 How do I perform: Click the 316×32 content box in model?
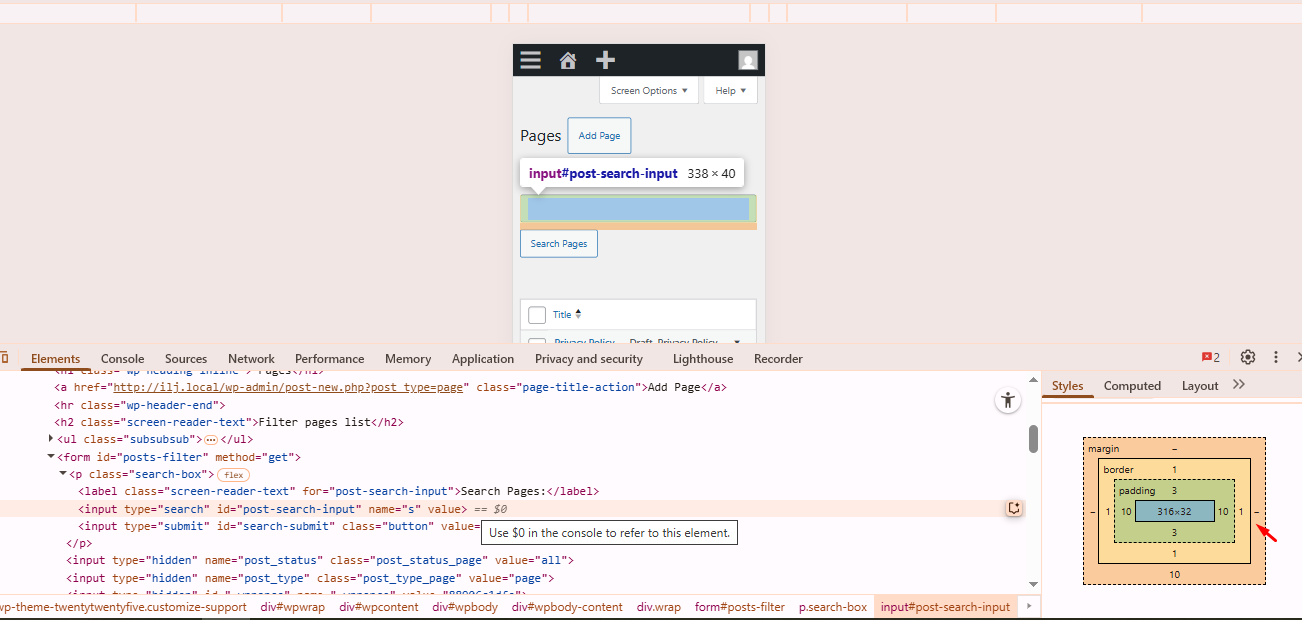pos(1174,511)
